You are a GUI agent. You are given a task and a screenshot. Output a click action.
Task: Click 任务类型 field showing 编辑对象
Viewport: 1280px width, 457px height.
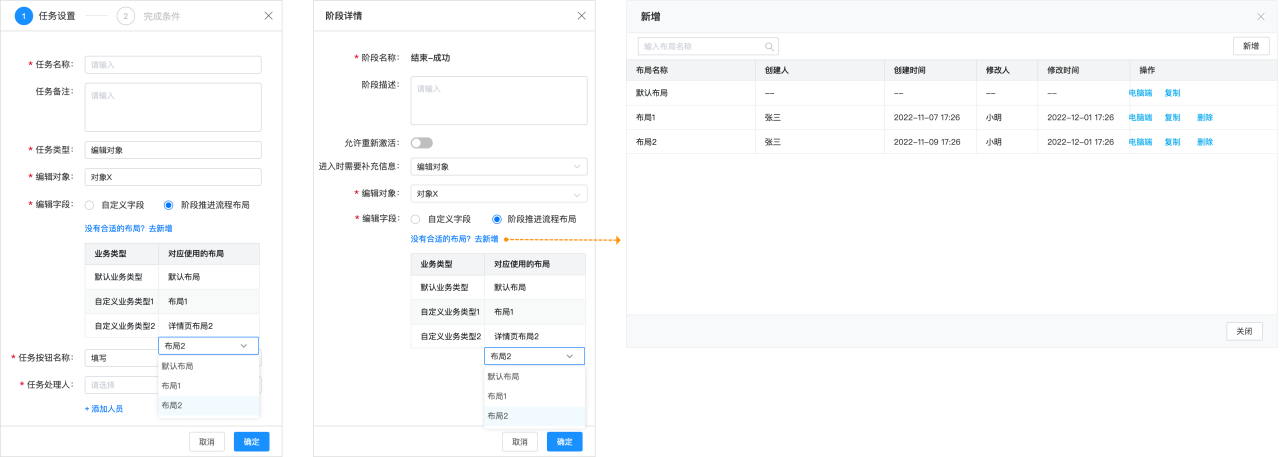click(173, 150)
